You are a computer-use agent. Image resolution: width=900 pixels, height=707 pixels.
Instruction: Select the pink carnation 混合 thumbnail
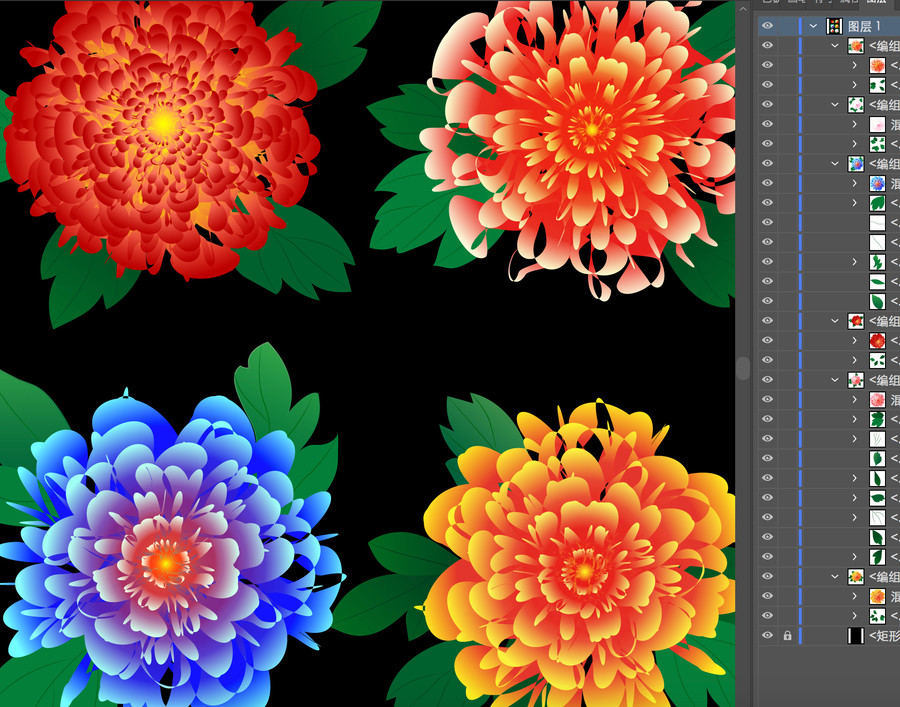[x=877, y=399]
